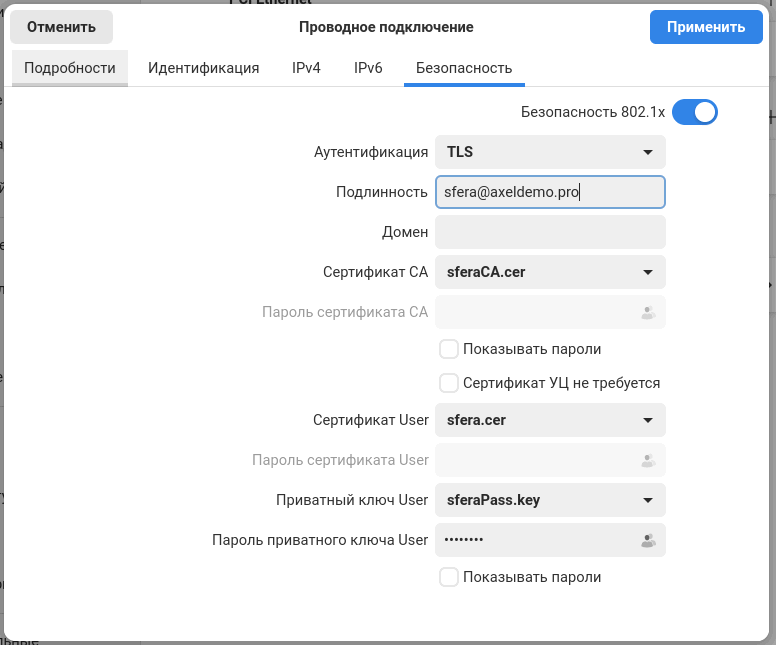Select the IPv6 tab

coord(368,68)
